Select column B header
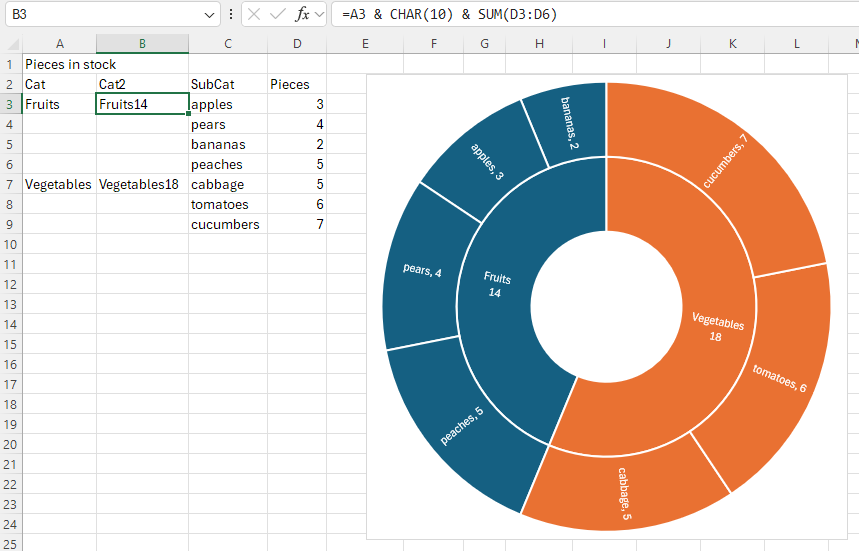Screen dimensions: 859x551 (142, 44)
